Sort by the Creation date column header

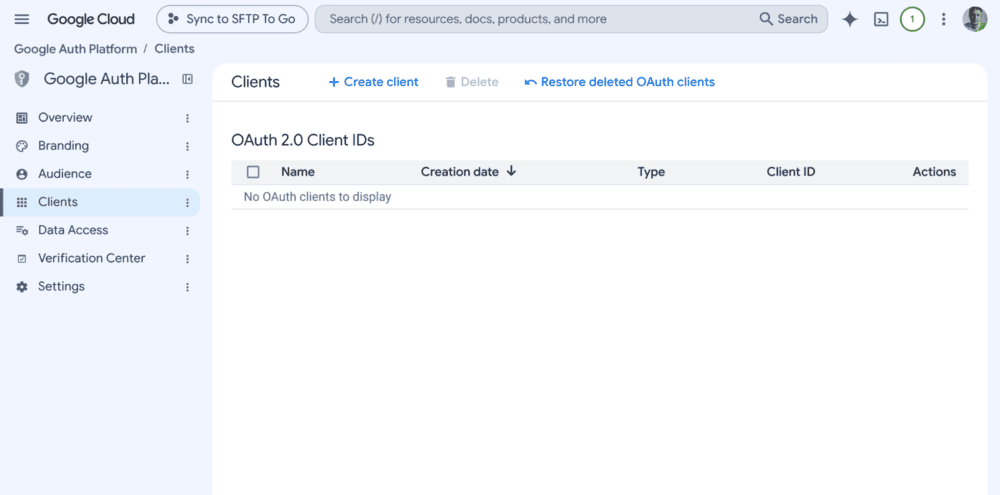pyautogui.click(x=460, y=172)
